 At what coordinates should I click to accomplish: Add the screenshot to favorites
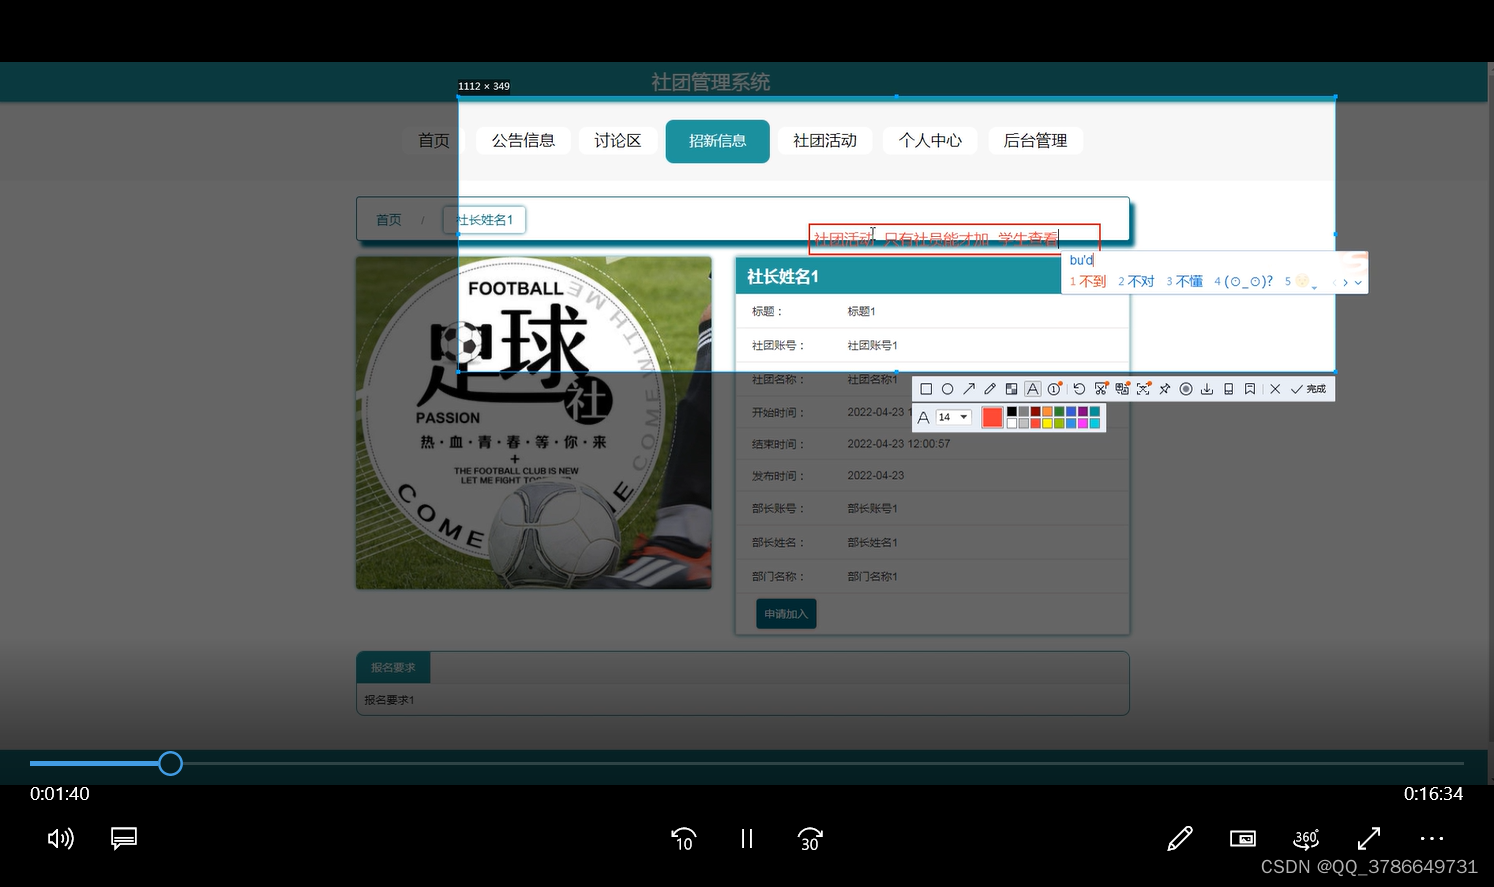point(1250,389)
